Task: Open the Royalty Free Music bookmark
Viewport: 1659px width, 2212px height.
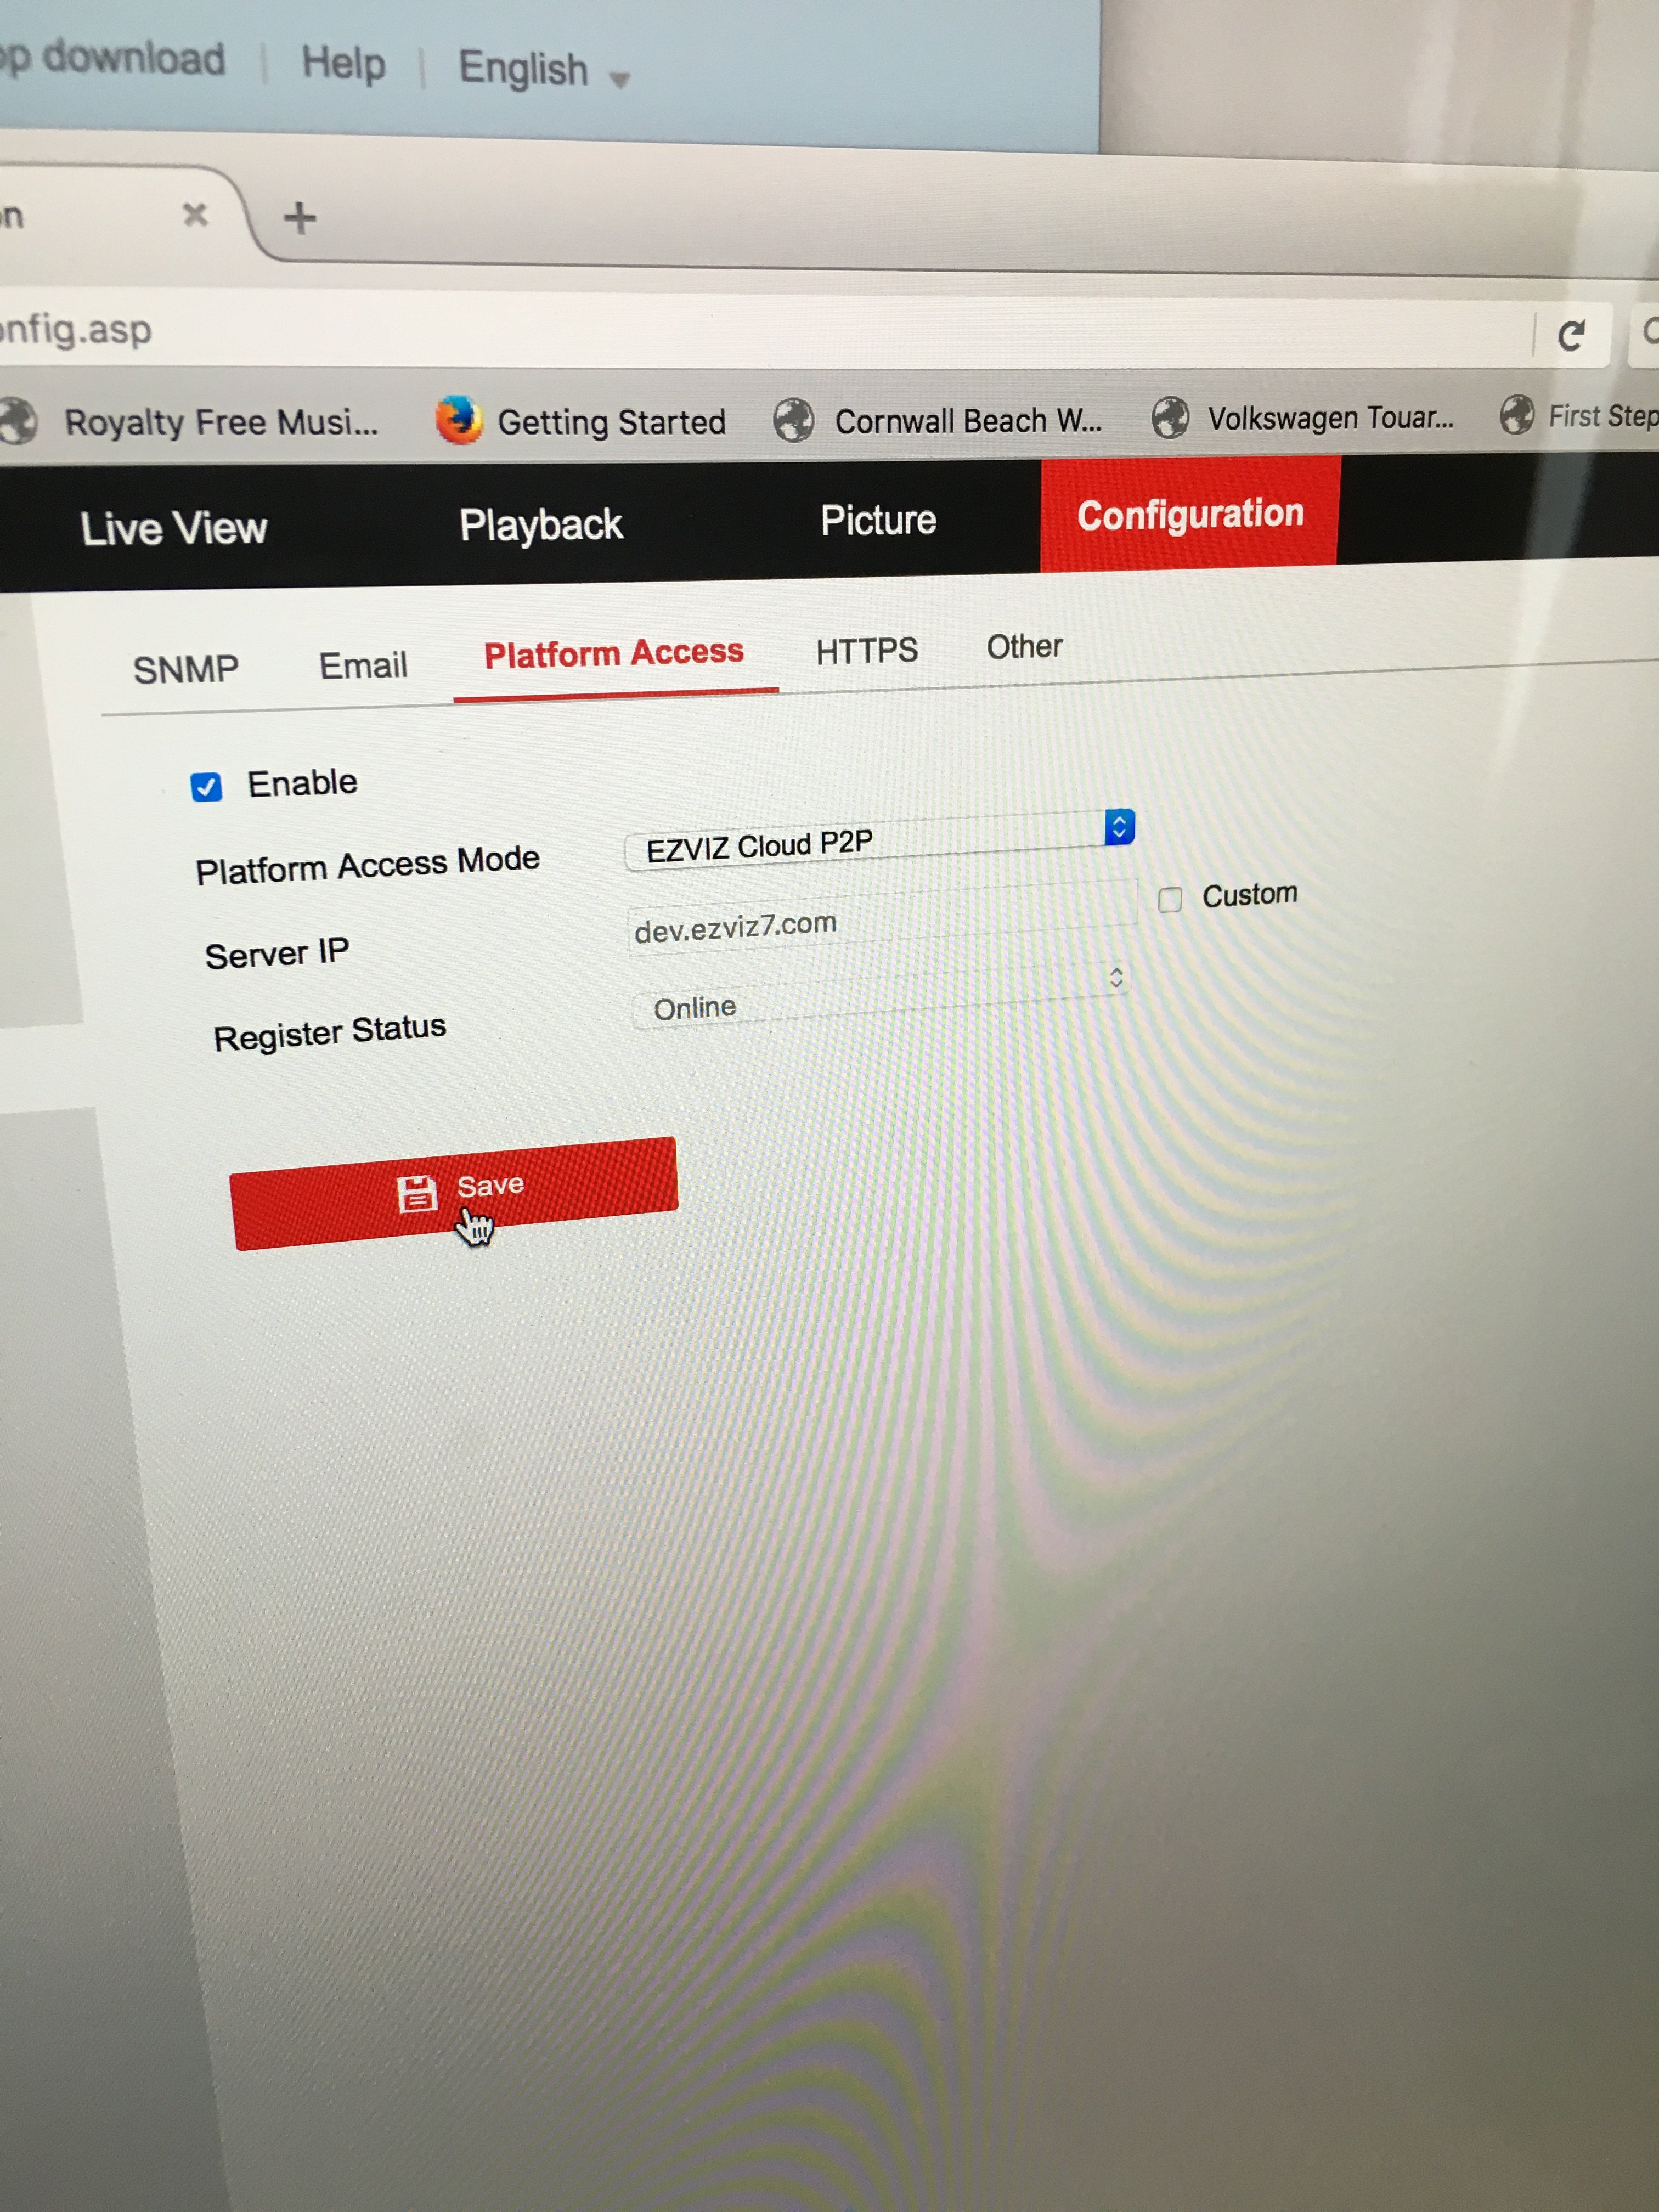Action: [x=220, y=422]
